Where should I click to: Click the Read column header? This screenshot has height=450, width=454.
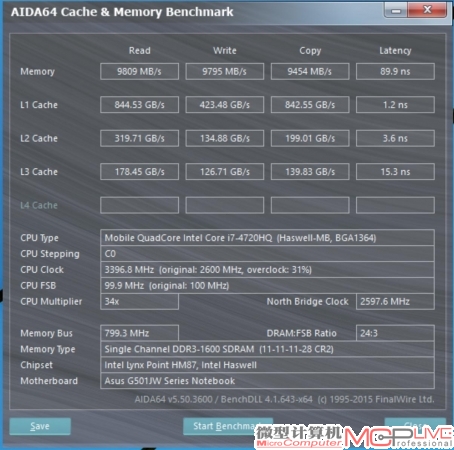(139, 50)
